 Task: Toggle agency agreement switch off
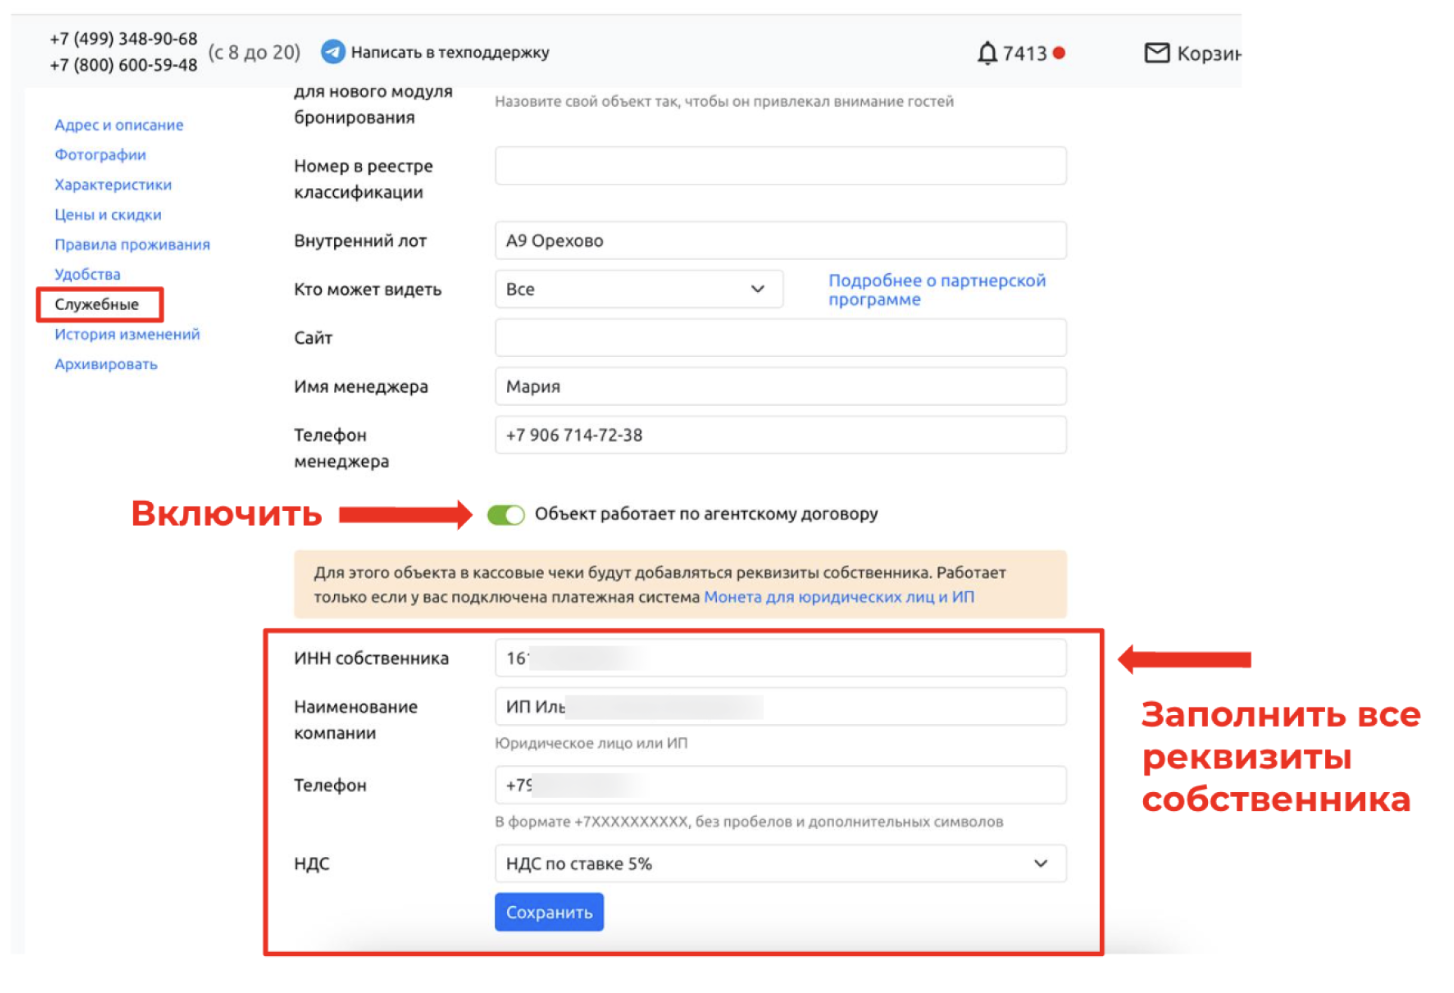pyautogui.click(x=506, y=515)
